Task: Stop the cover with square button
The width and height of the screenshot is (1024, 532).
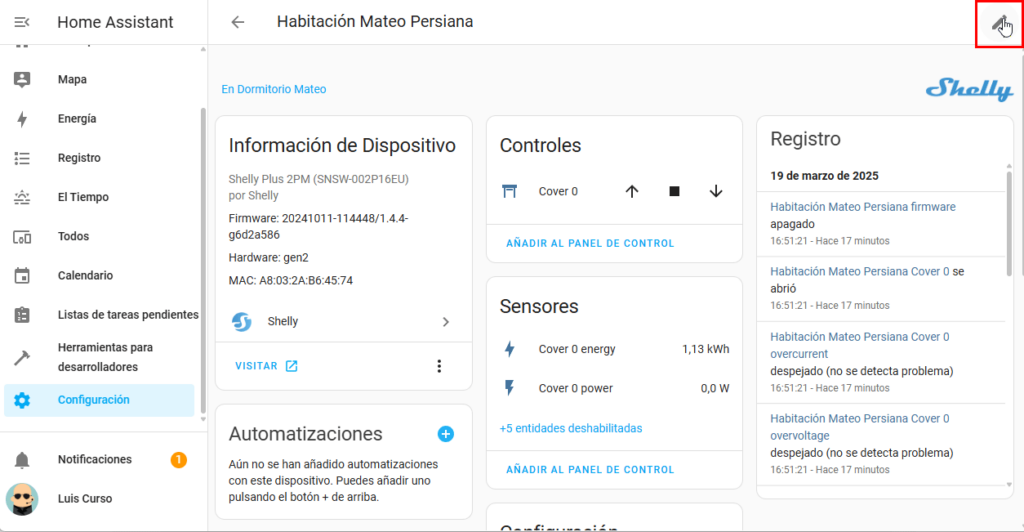Action: point(674,191)
